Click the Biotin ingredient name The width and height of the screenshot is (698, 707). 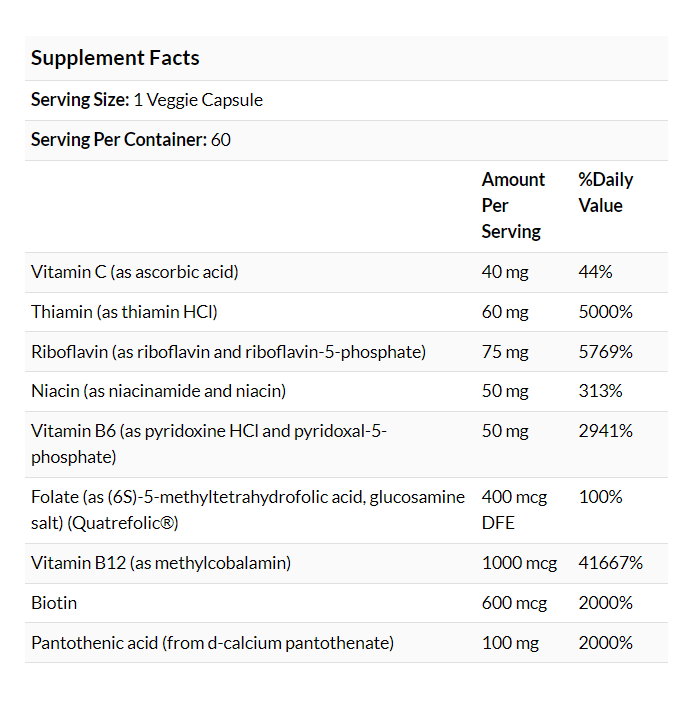[x=54, y=603]
